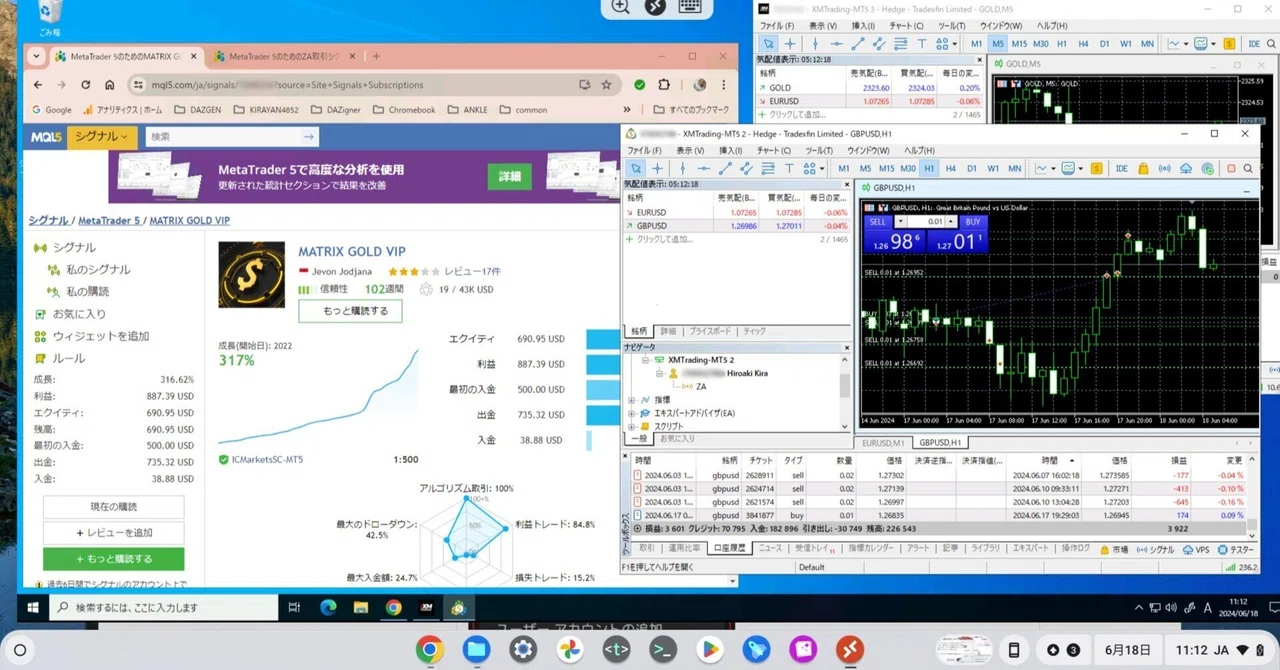Click the lot volume field showing 0.01
Image resolution: width=1280 pixels, height=670 pixels.
point(927,222)
